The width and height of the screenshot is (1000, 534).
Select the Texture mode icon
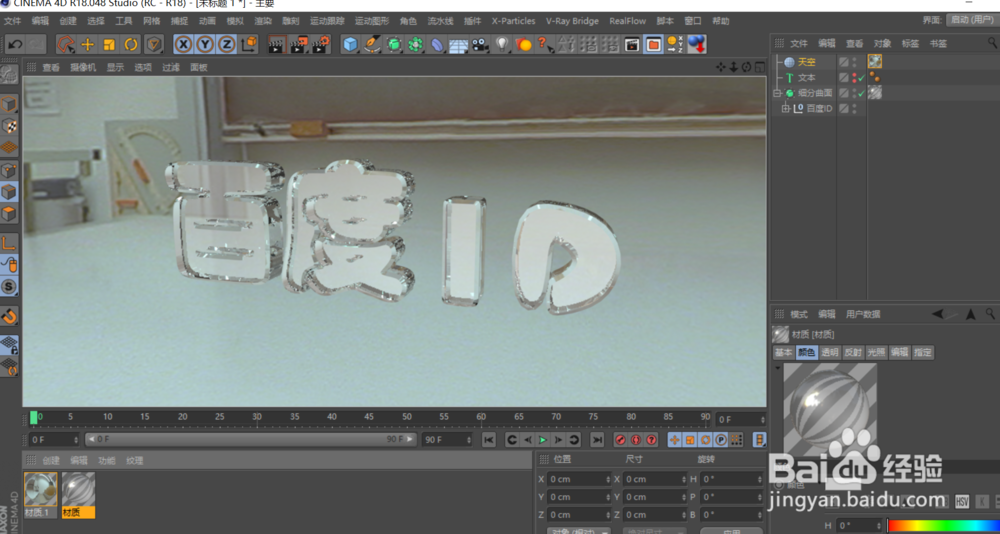[x=8, y=126]
